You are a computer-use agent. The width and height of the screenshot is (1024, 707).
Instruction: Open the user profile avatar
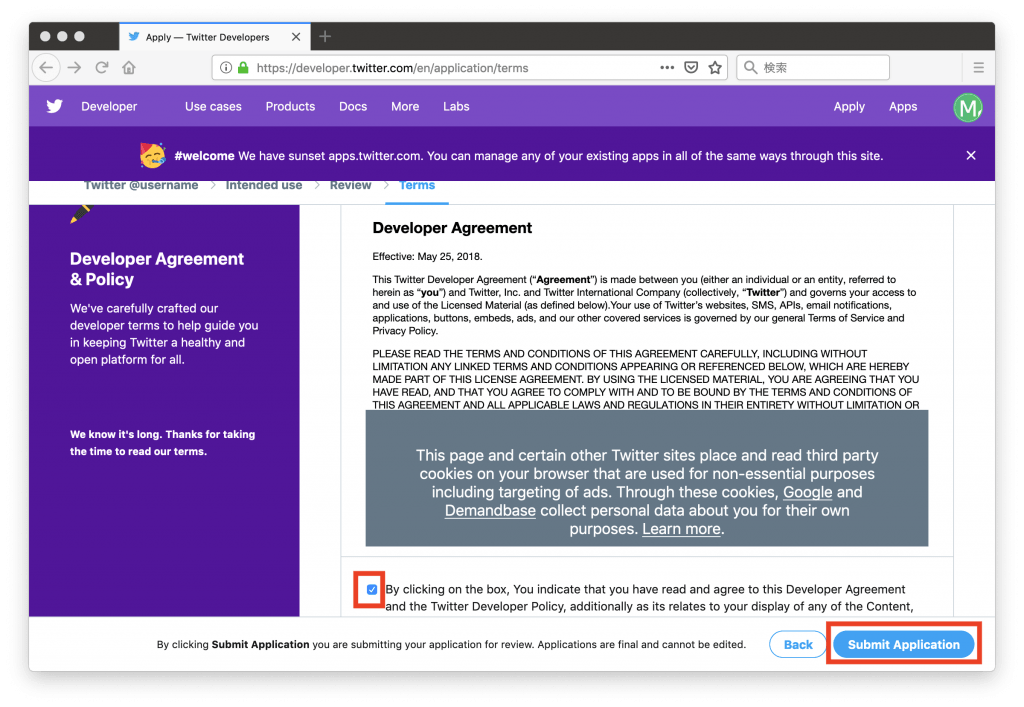tap(967, 107)
